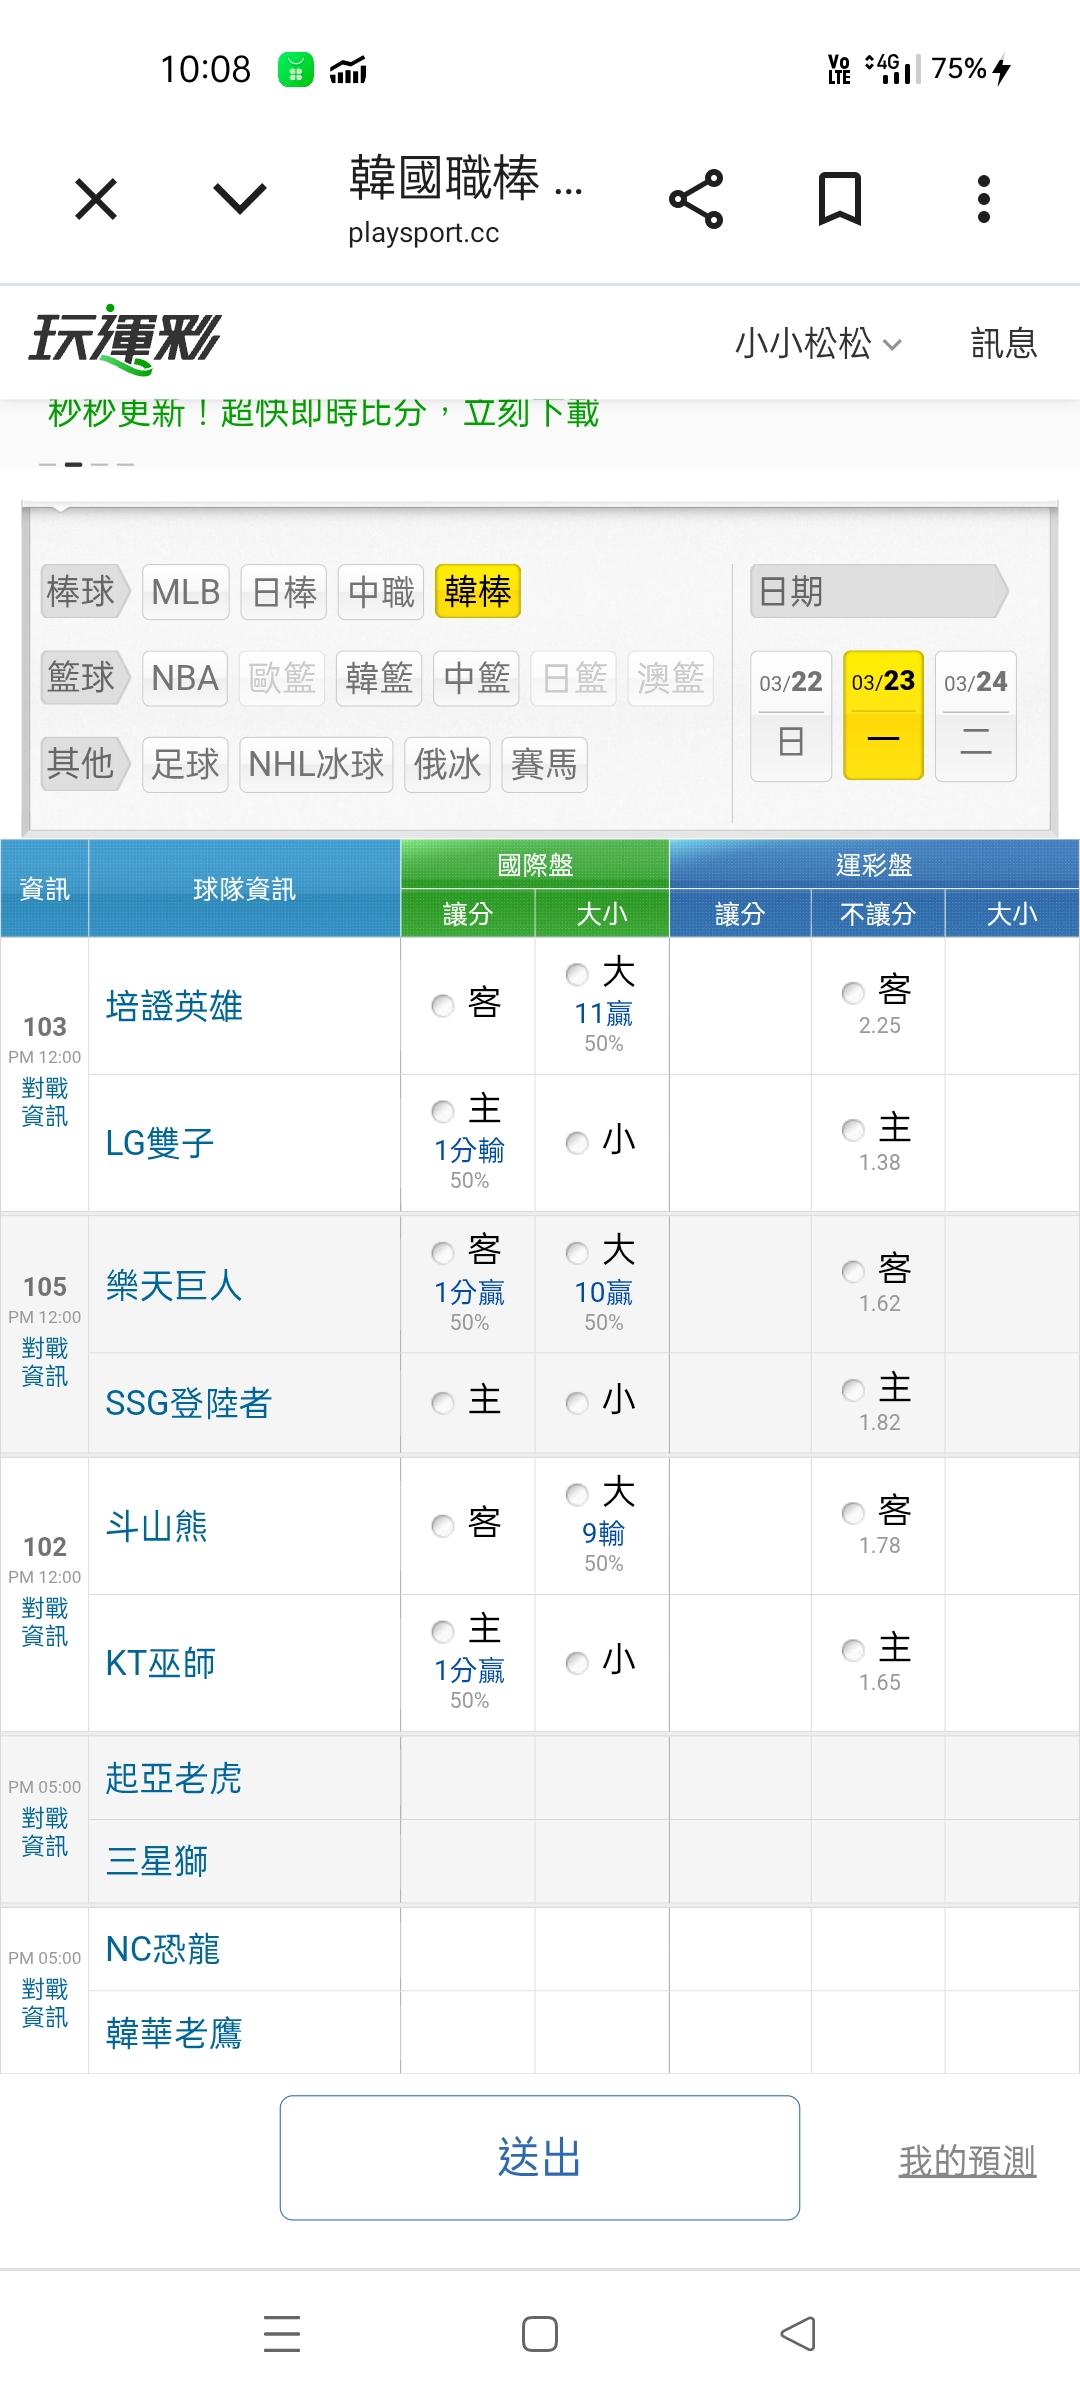Screen dimensions: 1080x2400
Task: Open 對戰資訊 for game 105
Action: pos(45,1362)
